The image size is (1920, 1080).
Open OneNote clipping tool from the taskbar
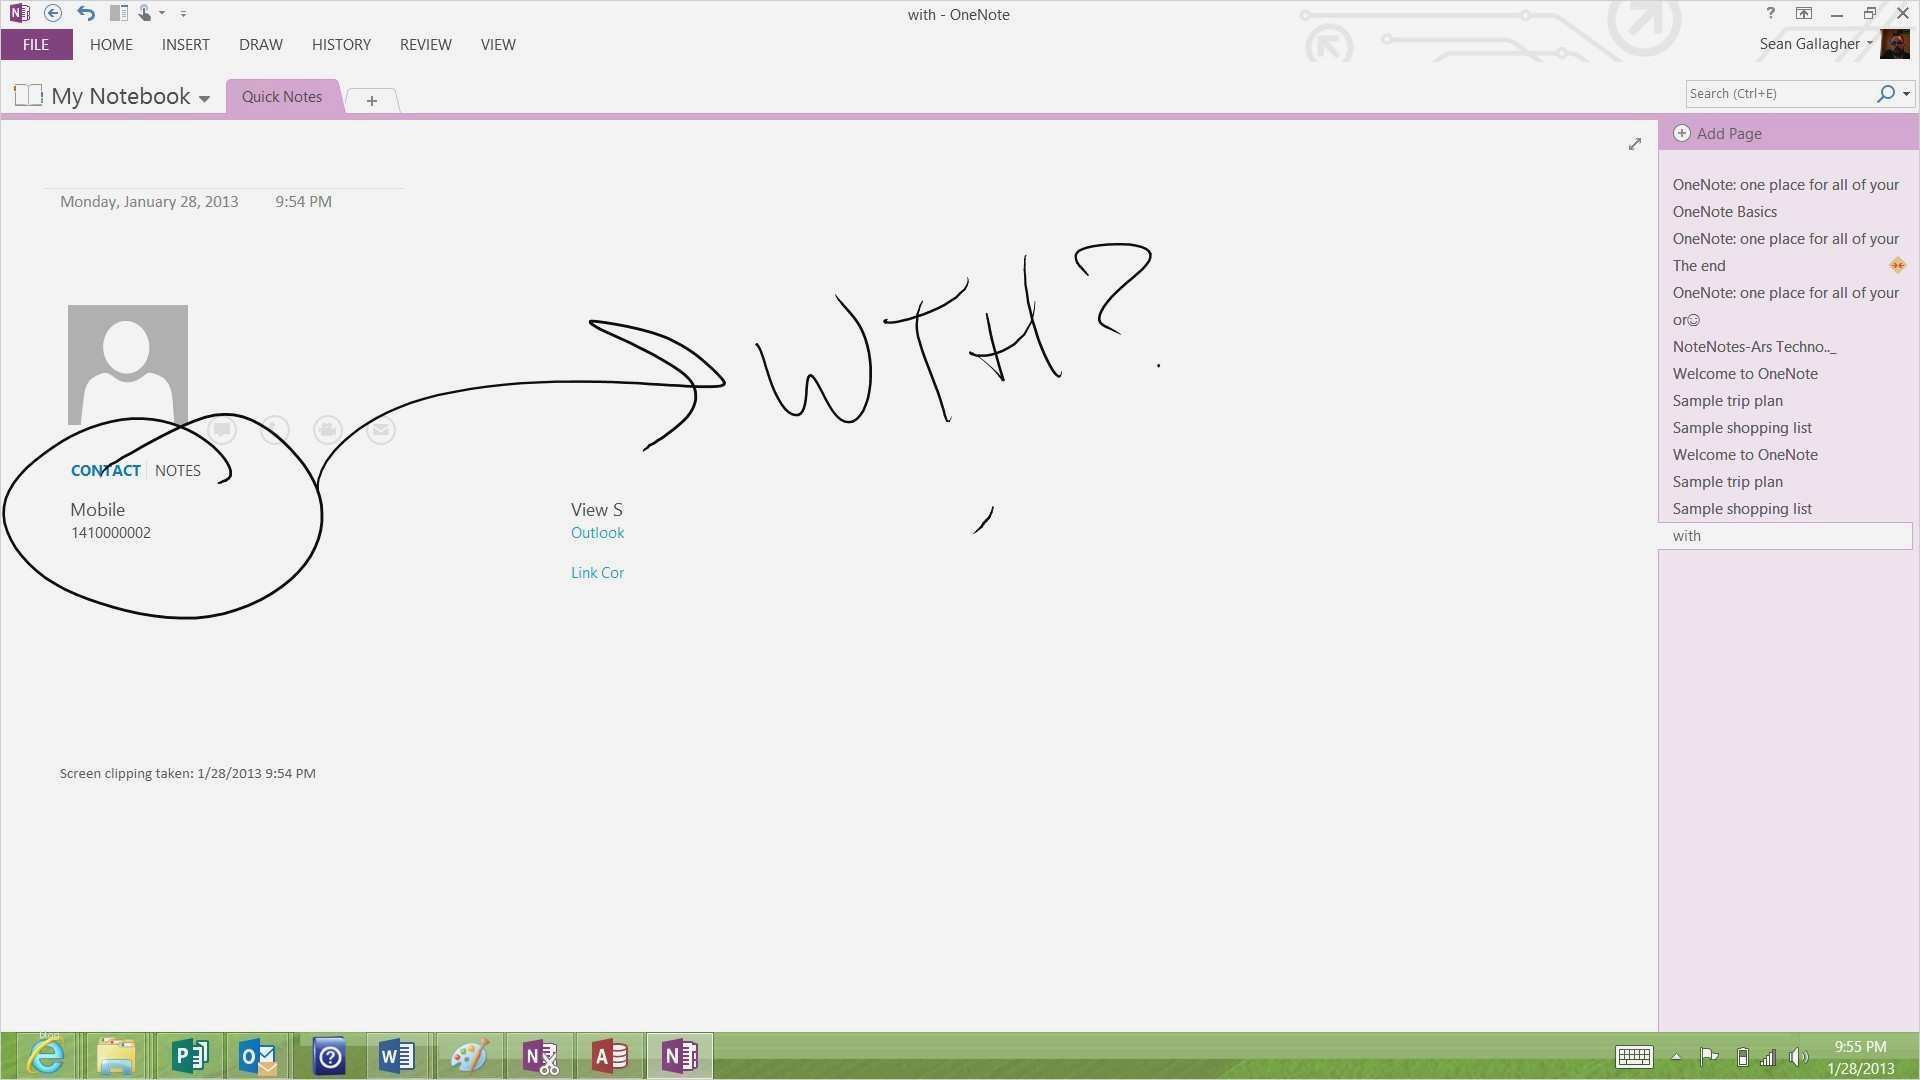(540, 1055)
